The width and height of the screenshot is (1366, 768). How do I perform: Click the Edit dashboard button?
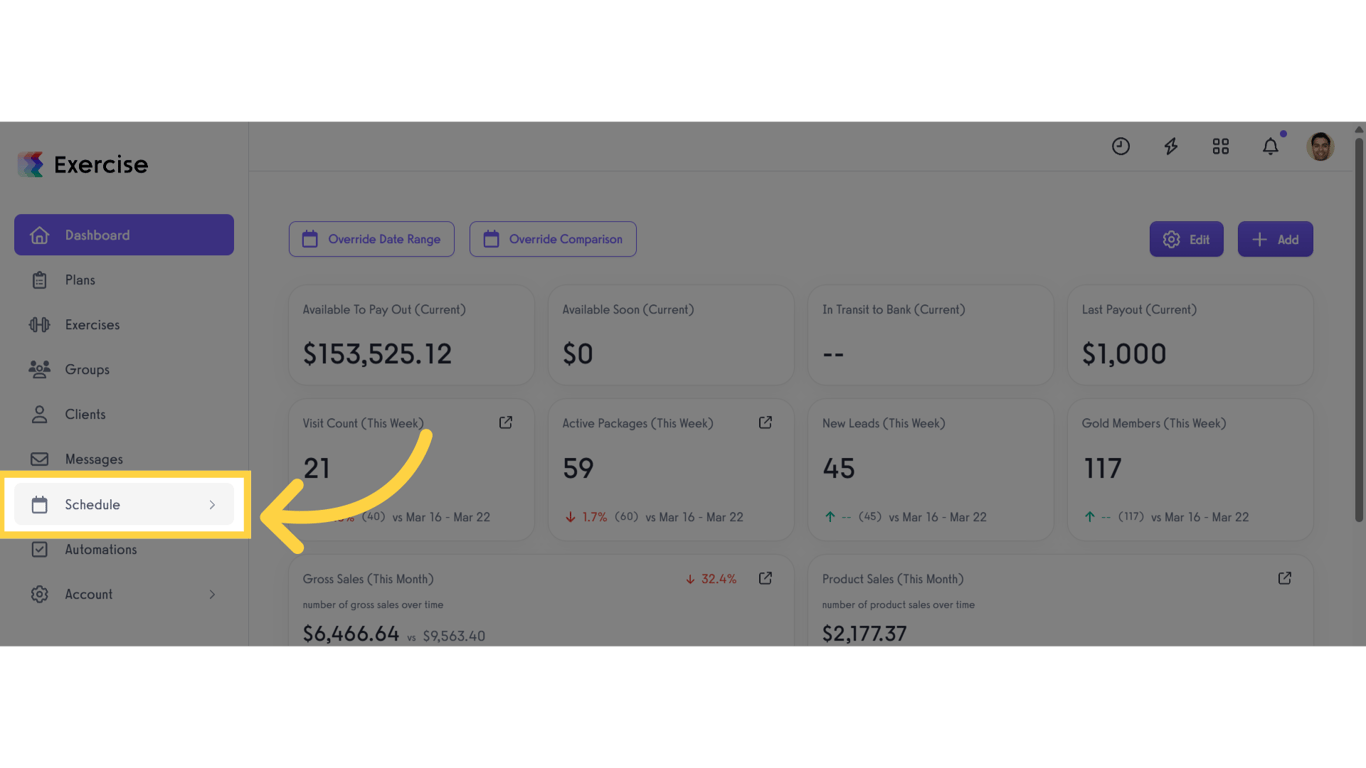point(1187,239)
